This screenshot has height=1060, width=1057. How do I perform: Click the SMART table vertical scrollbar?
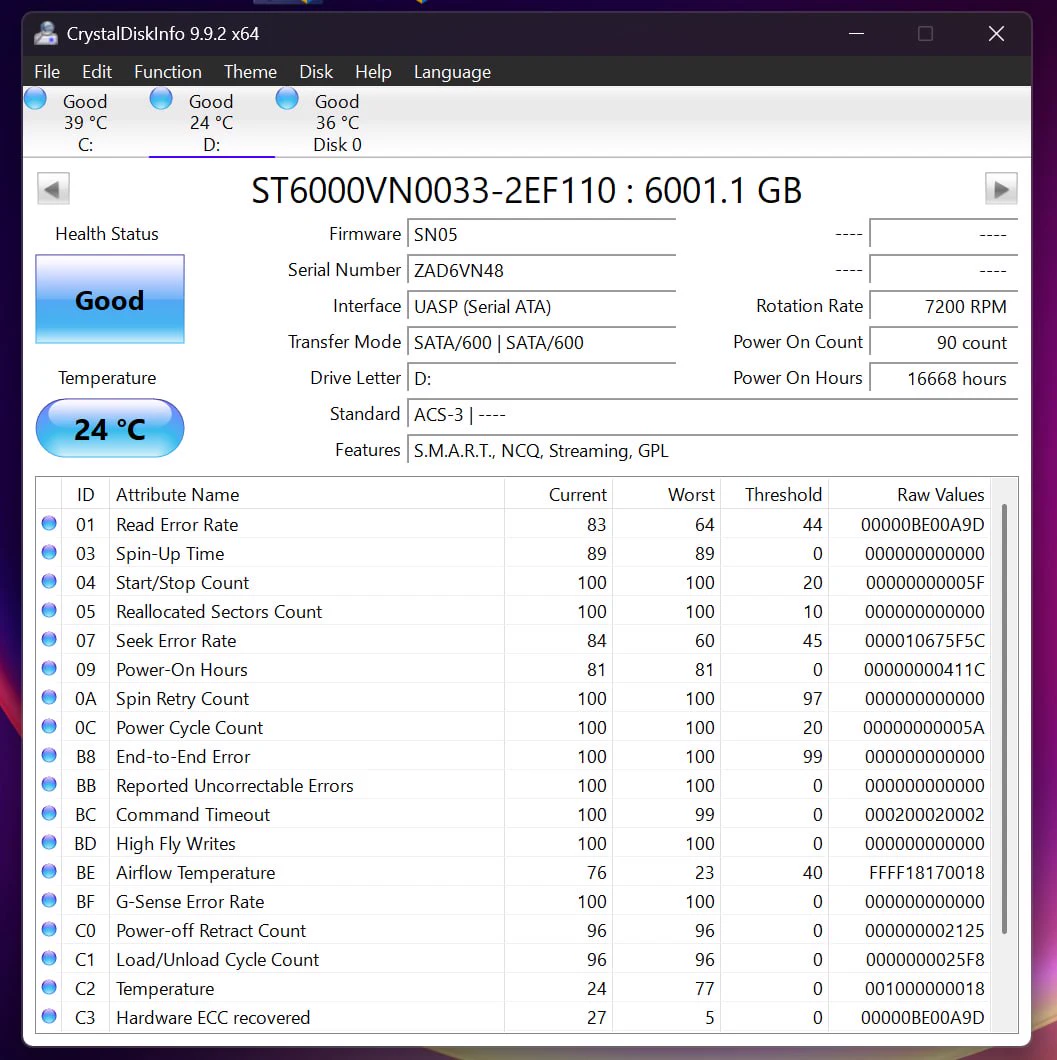point(1004,719)
